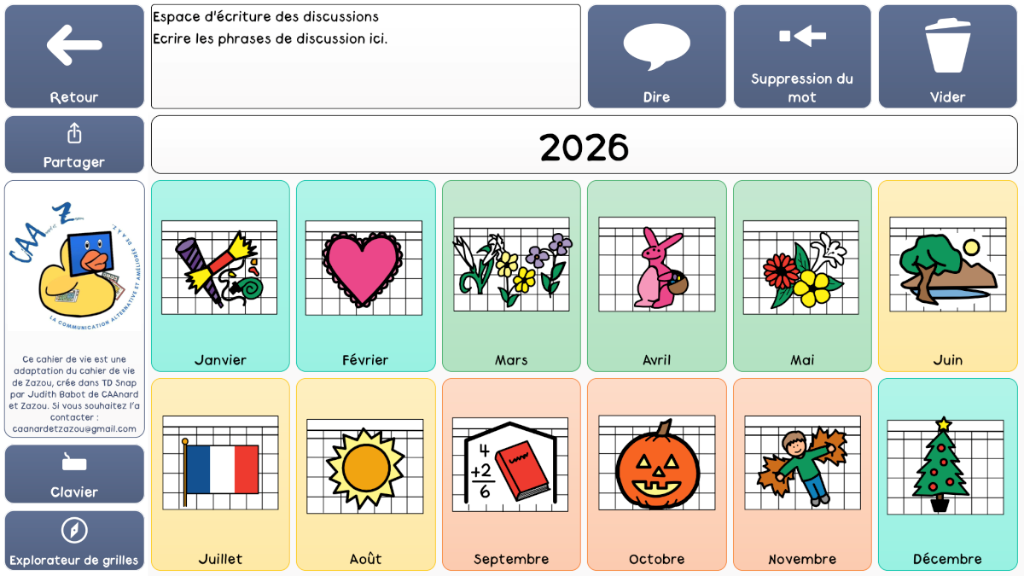Delete last word with Suppression du mot
Image resolution: width=1024 pixels, height=576 pixels.
(x=802, y=56)
